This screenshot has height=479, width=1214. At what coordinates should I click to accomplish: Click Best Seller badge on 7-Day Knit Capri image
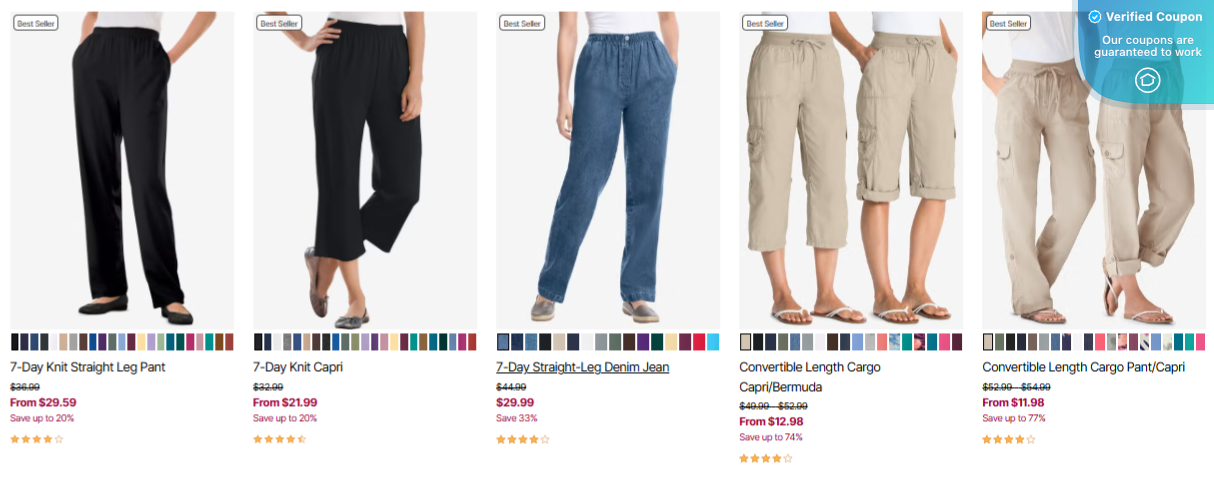tap(280, 23)
